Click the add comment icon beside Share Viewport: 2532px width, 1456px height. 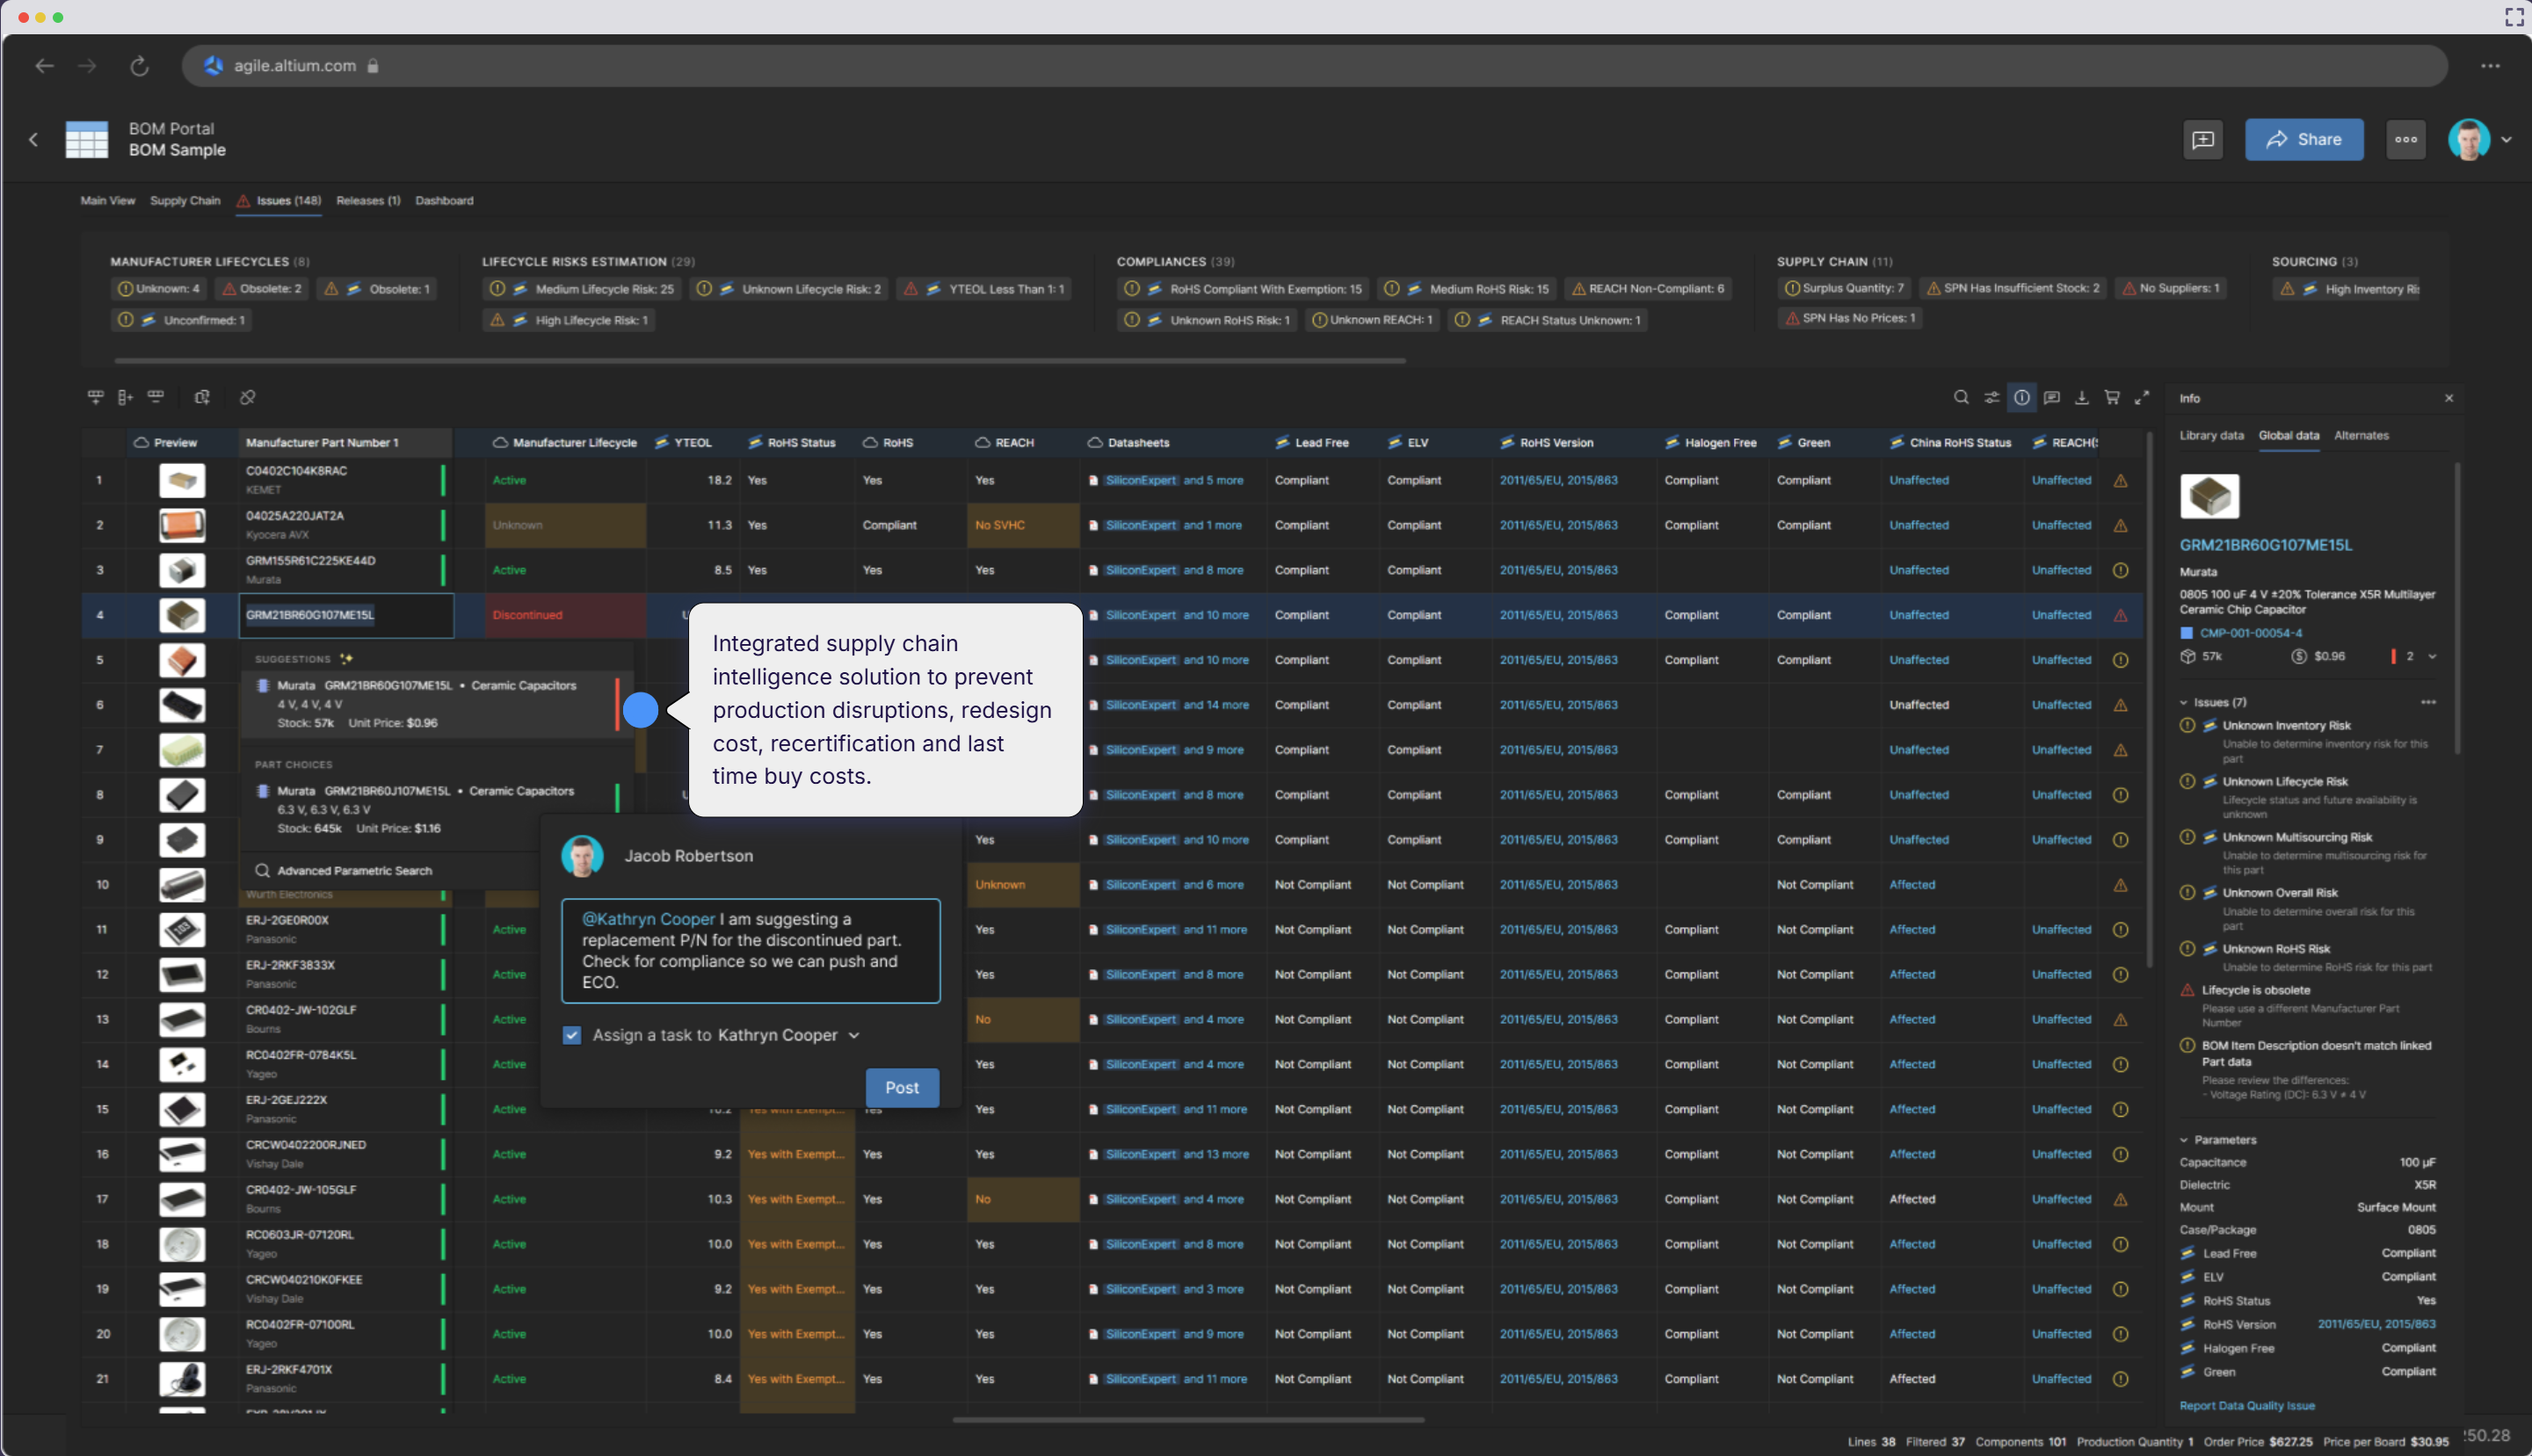coord(2202,139)
